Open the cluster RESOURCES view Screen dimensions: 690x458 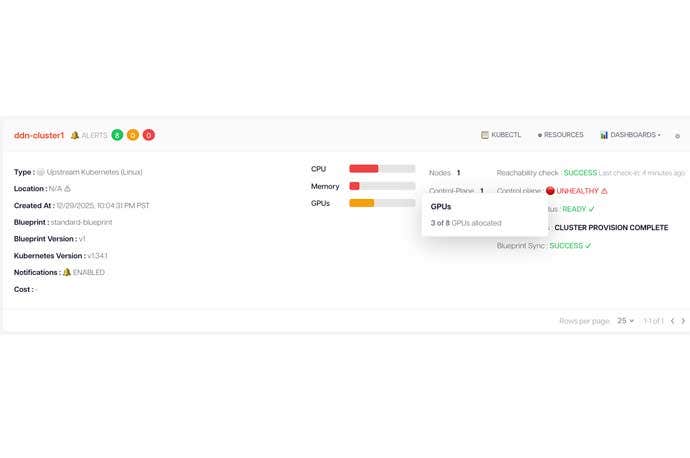(x=561, y=134)
